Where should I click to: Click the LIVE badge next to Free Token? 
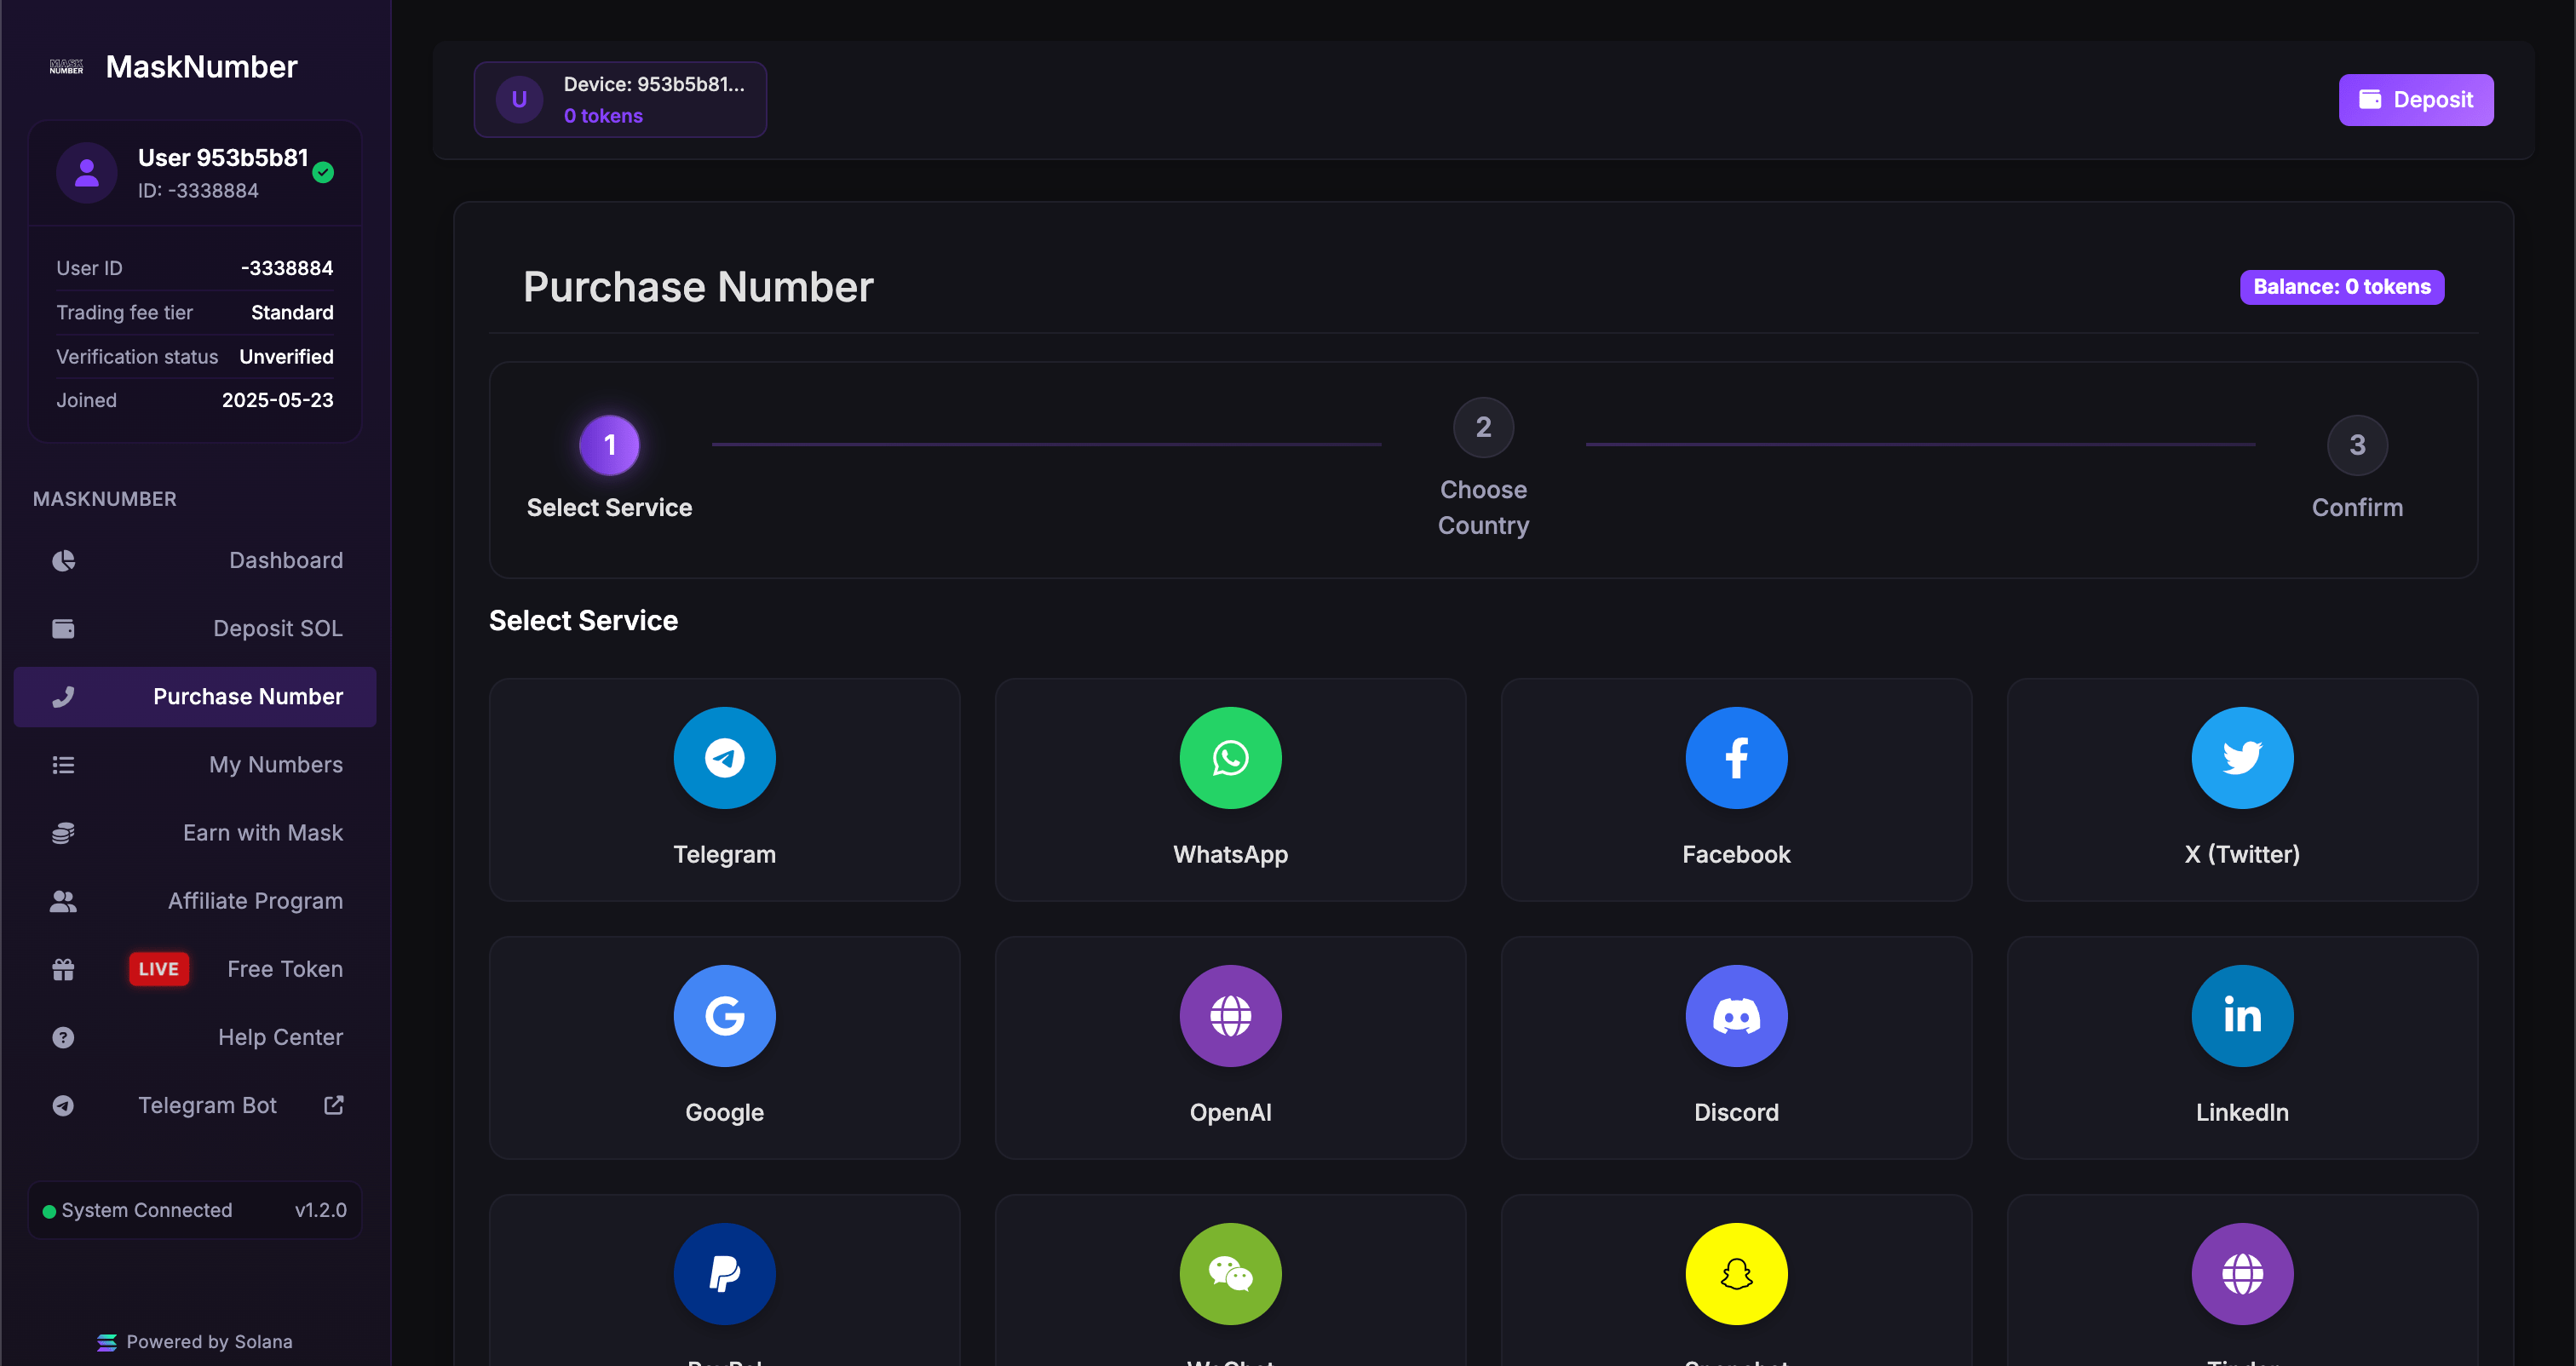[x=158, y=969]
